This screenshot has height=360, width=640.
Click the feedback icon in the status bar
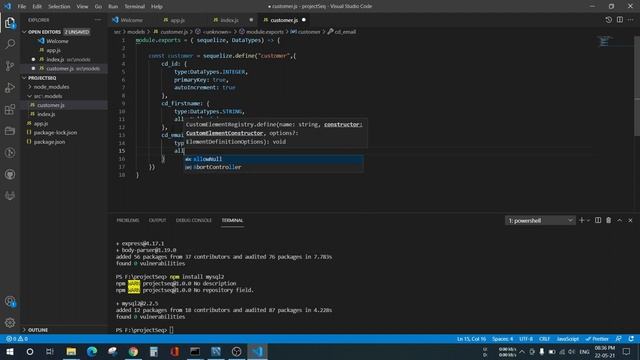tap(619, 339)
